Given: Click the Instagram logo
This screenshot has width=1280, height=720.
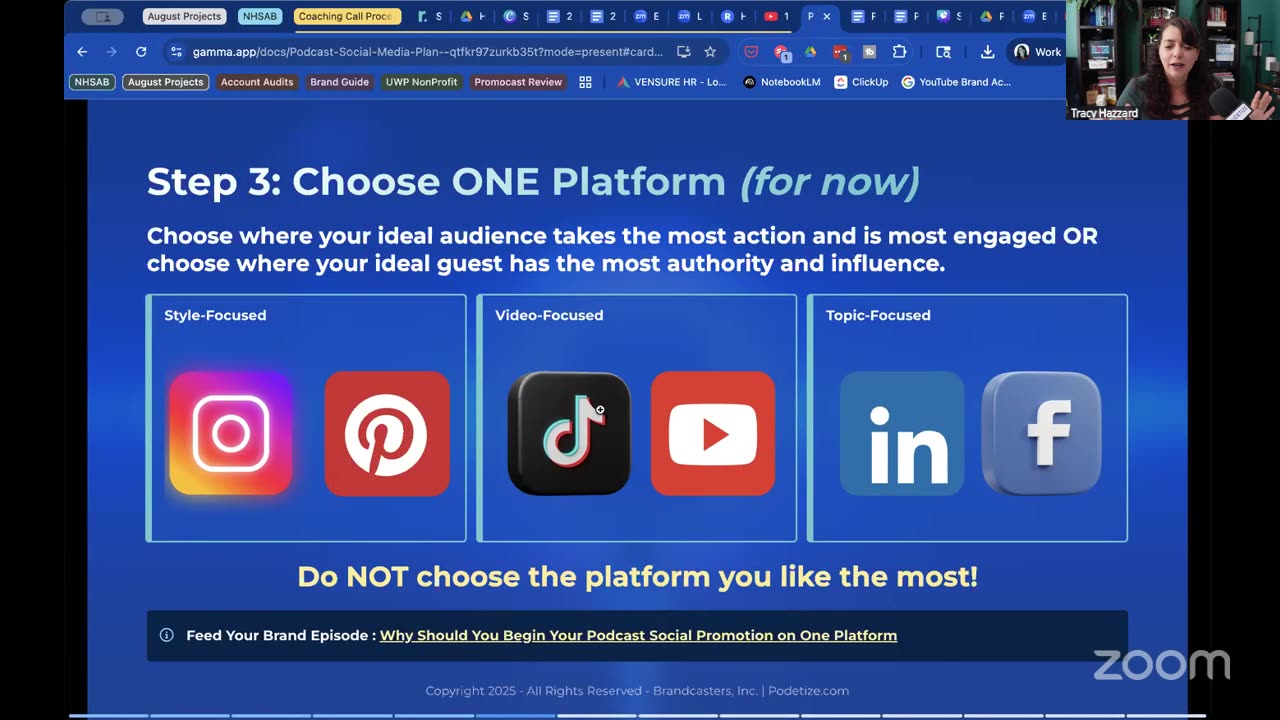Looking at the screenshot, I should point(231,433).
